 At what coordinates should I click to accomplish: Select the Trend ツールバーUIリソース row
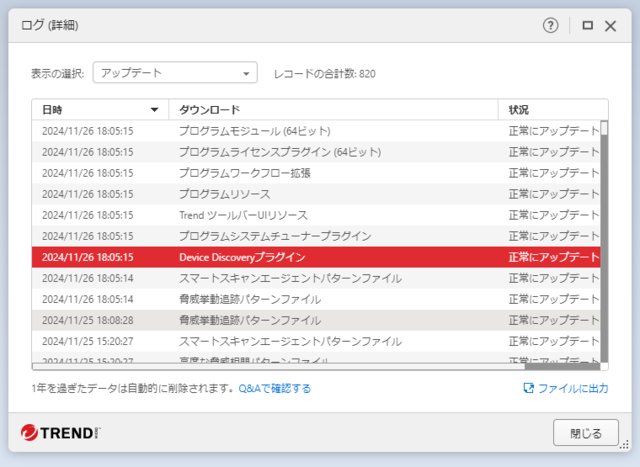pos(316,215)
